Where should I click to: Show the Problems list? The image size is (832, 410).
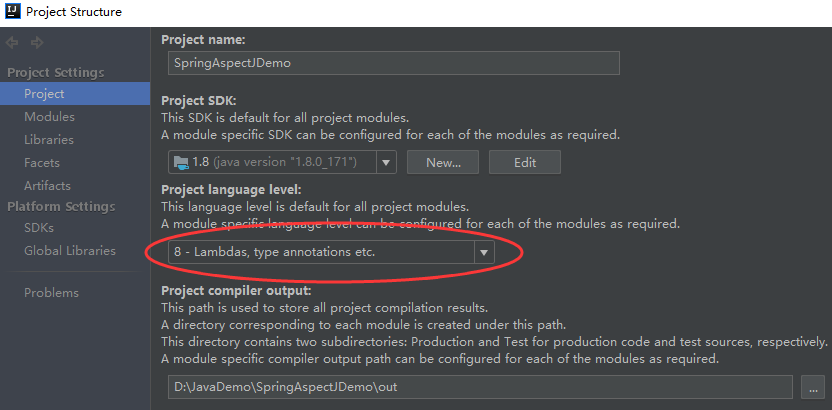tap(51, 293)
